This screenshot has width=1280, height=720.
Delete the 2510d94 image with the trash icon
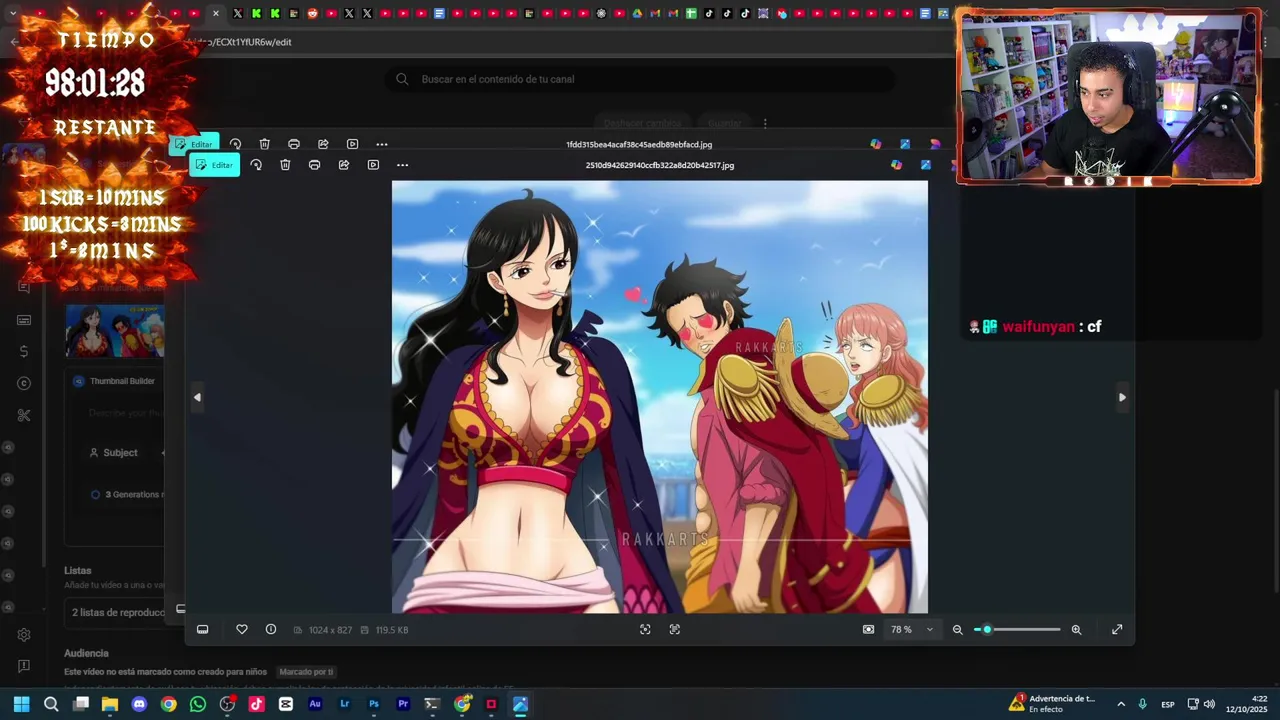click(285, 165)
